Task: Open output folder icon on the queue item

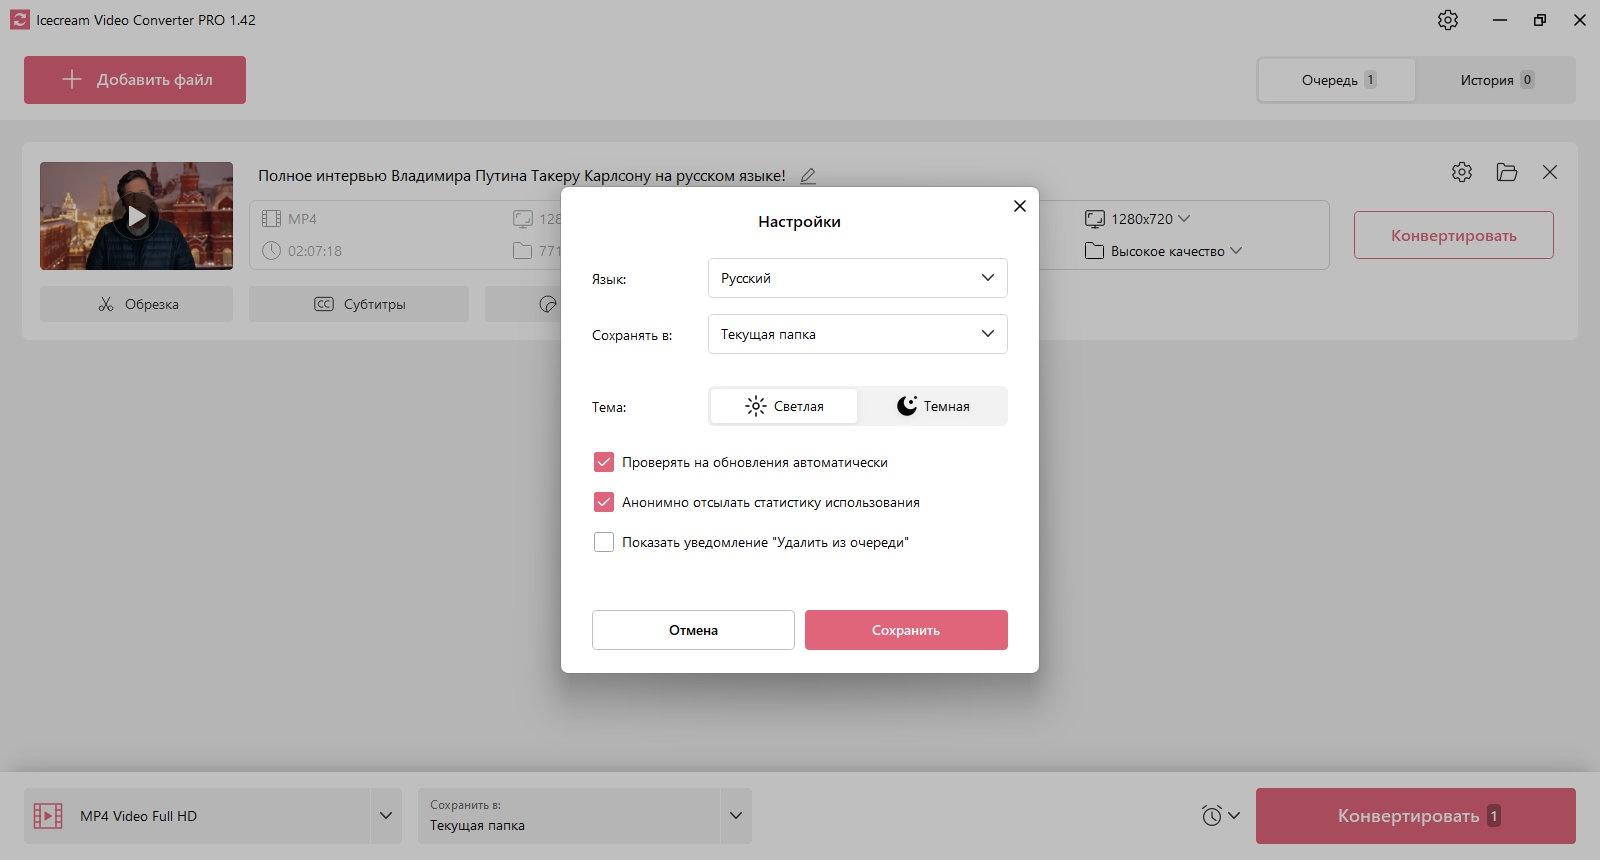Action: (1507, 172)
